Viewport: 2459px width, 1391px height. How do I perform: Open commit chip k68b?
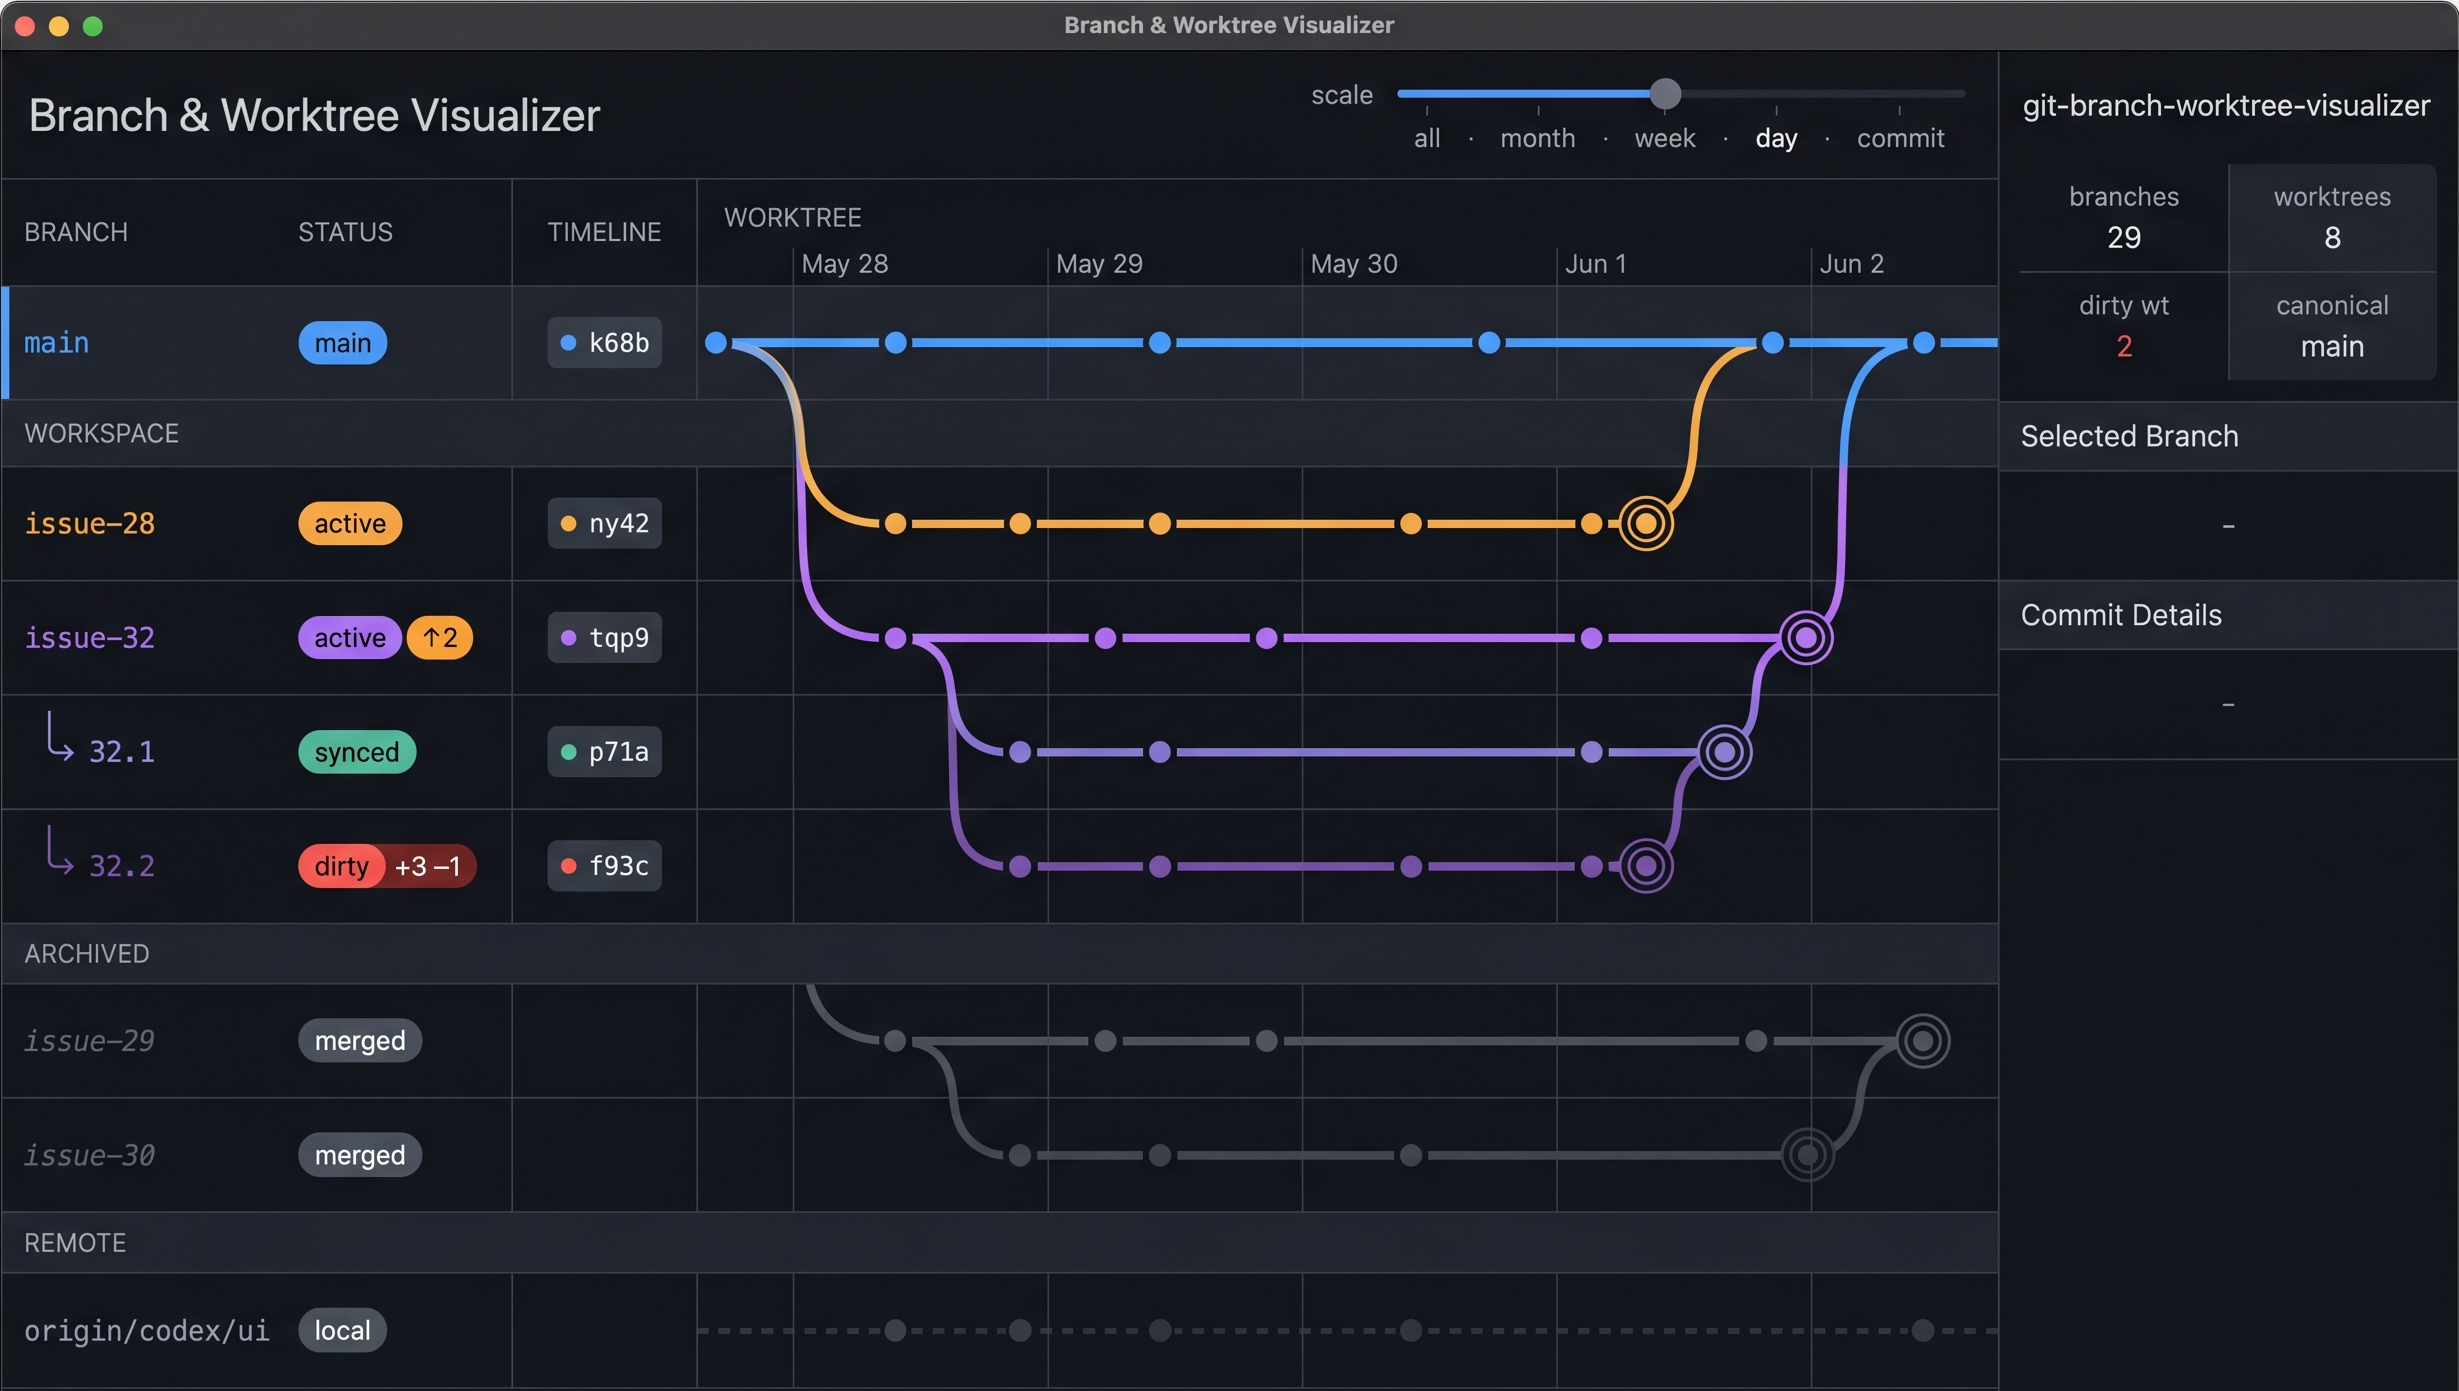tap(604, 343)
